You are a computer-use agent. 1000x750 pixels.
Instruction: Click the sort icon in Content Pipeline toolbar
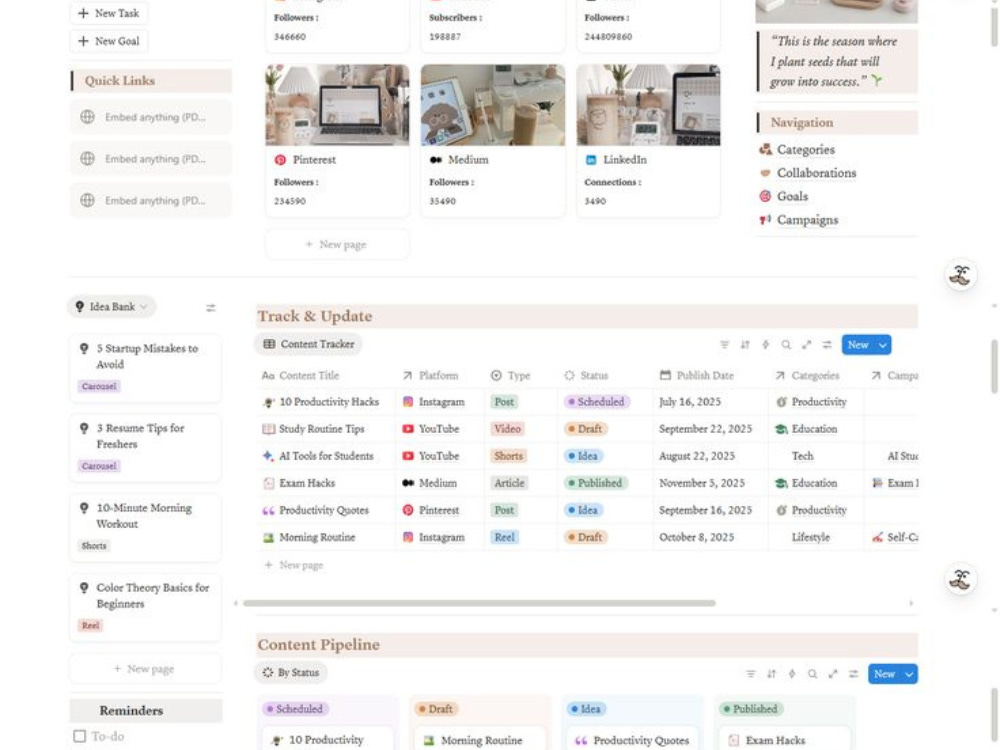tap(771, 673)
